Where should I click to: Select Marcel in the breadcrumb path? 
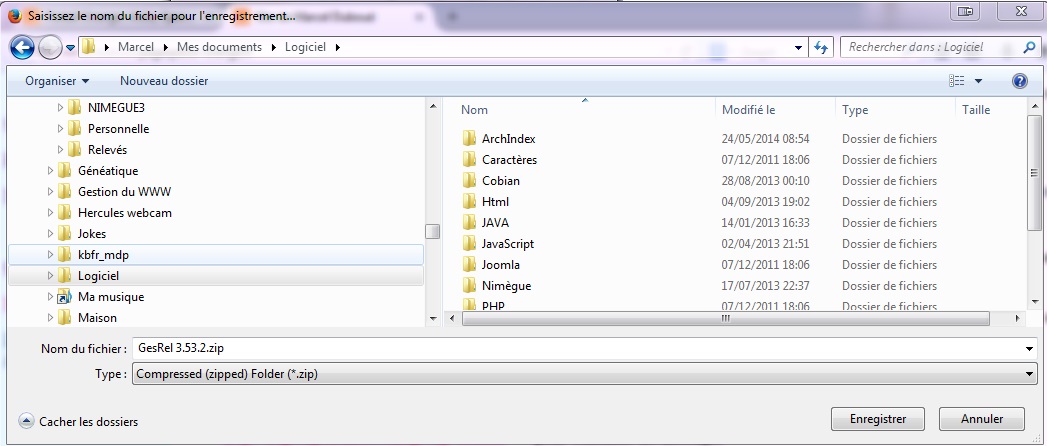pyautogui.click(x=136, y=47)
